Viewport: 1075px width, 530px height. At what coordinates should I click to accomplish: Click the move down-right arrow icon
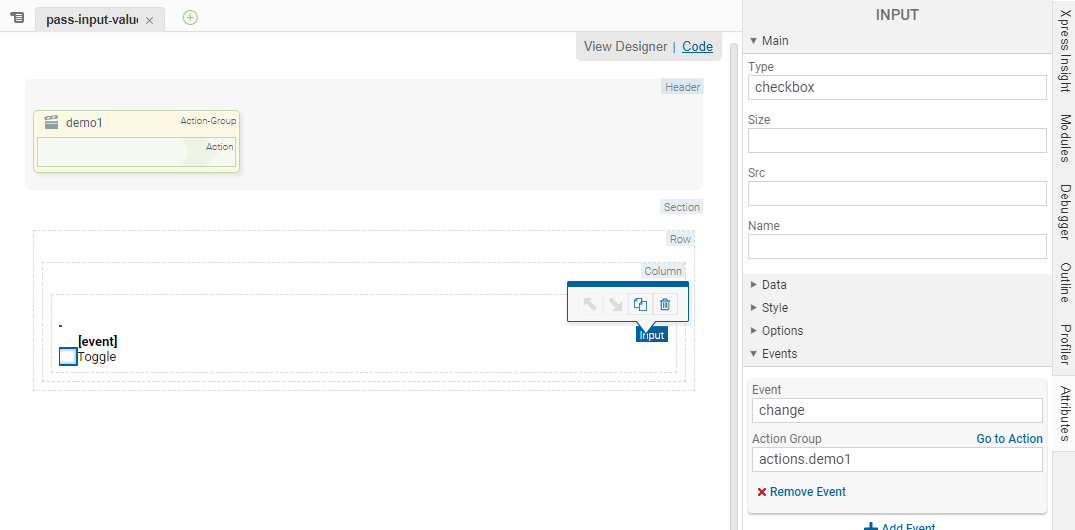click(x=615, y=304)
